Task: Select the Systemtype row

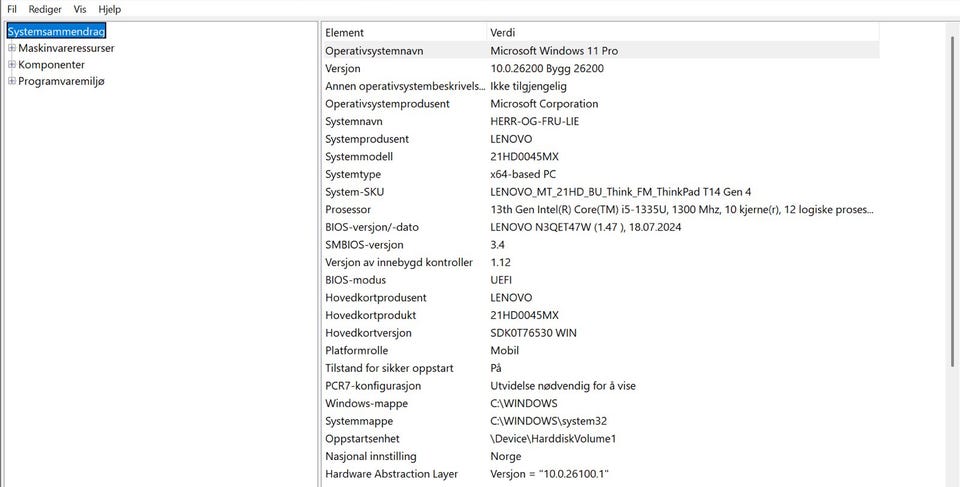Action: pyautogui.click(x=601, y=175)
